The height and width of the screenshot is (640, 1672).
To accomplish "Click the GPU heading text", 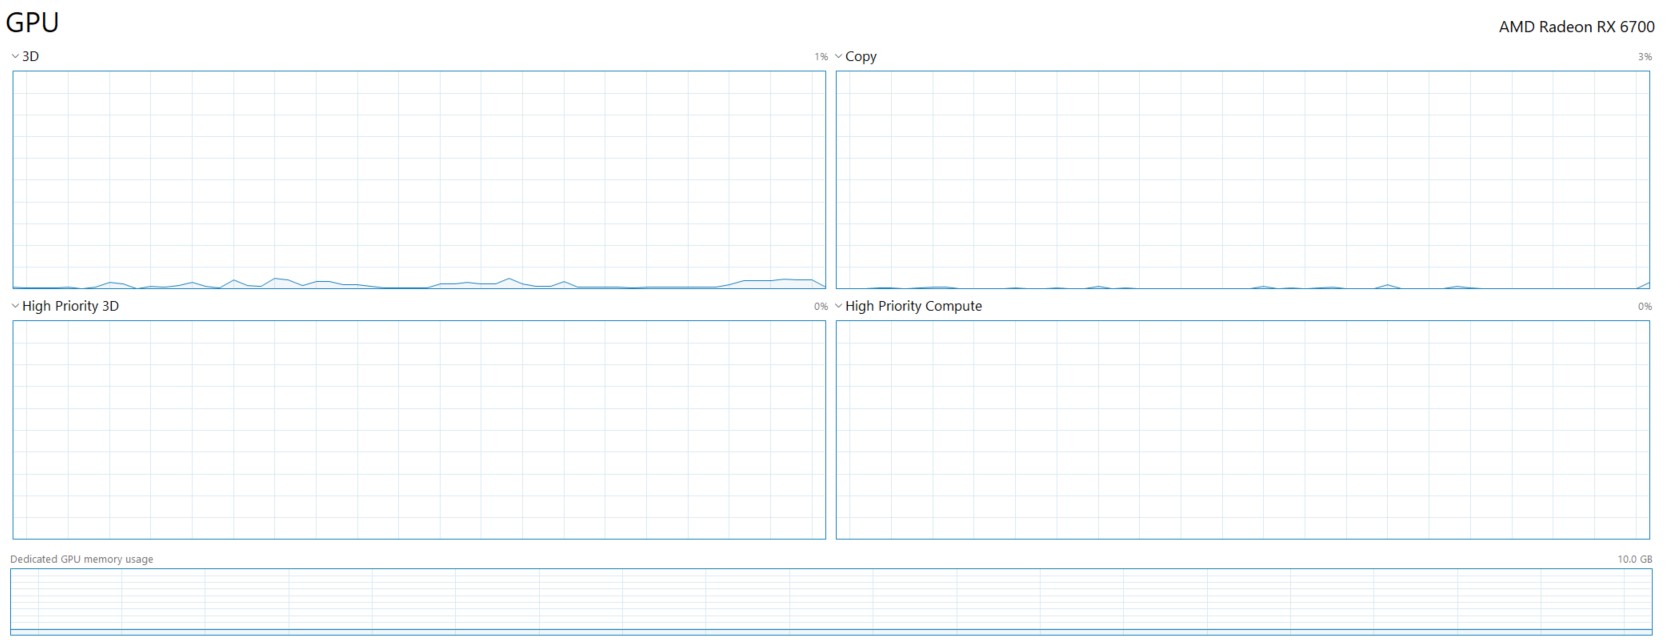I will pos(33,22).
